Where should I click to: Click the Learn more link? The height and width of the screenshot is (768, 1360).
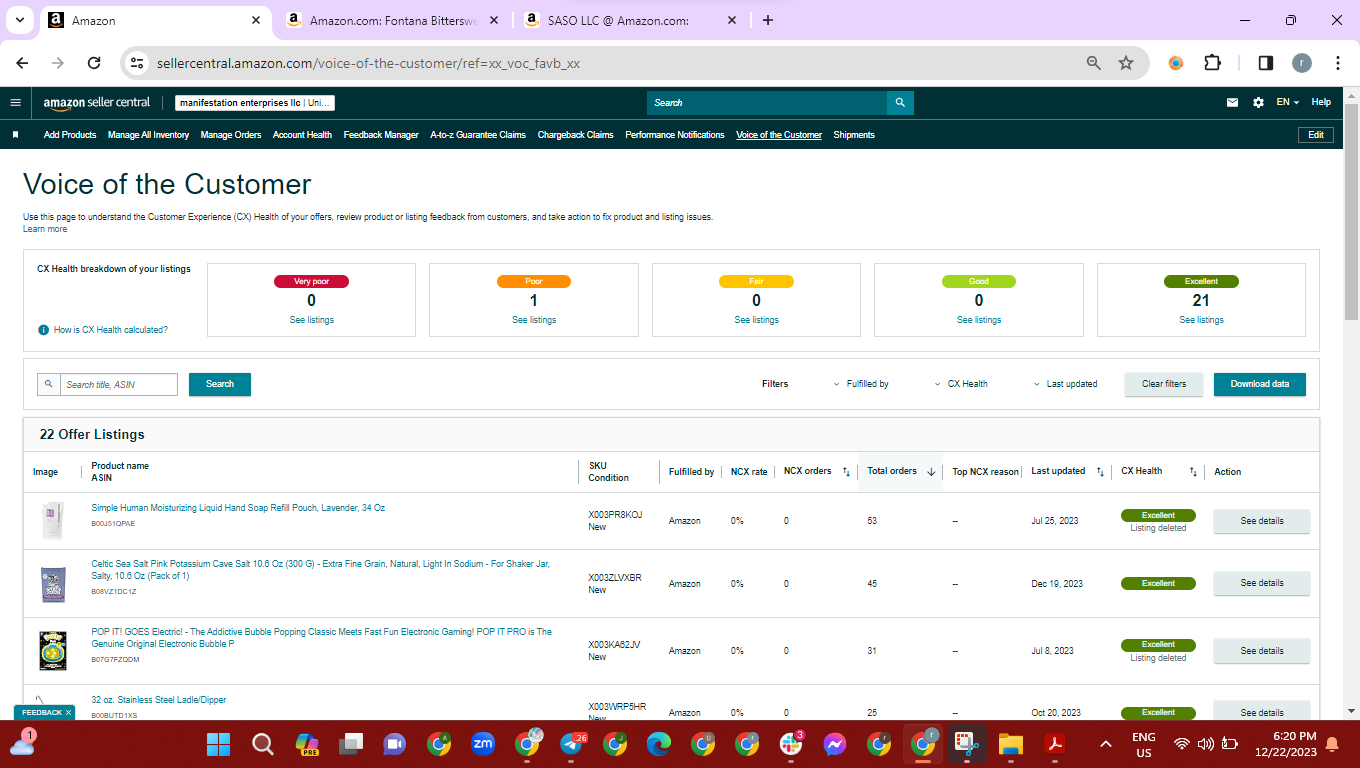(45, 229)
